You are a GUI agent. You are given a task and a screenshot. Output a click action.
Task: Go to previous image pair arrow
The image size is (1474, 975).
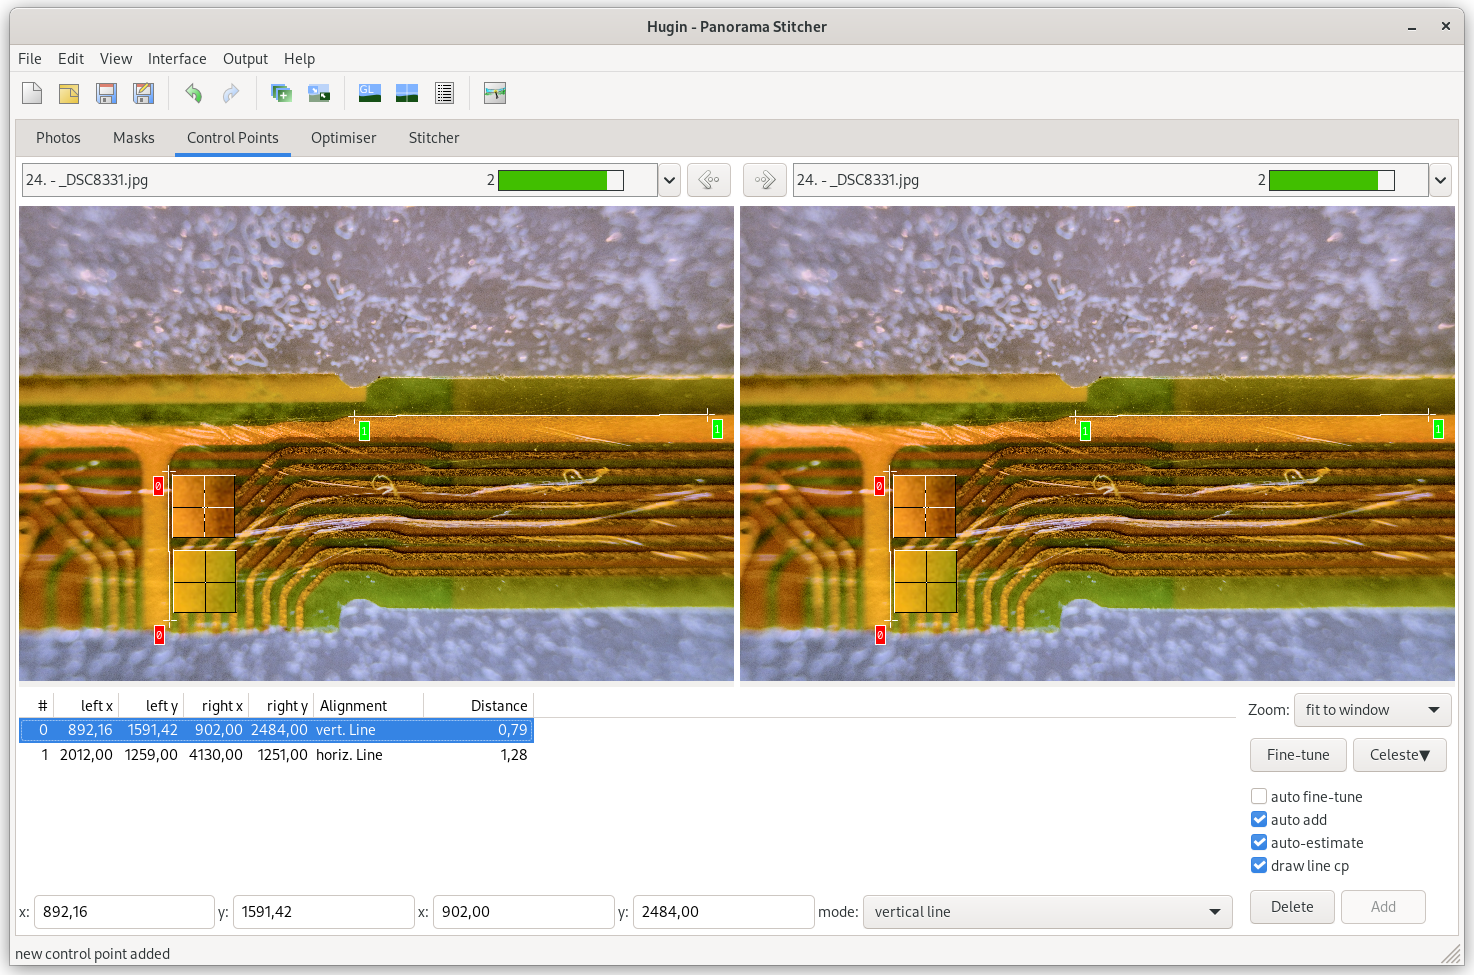(708, 180)
